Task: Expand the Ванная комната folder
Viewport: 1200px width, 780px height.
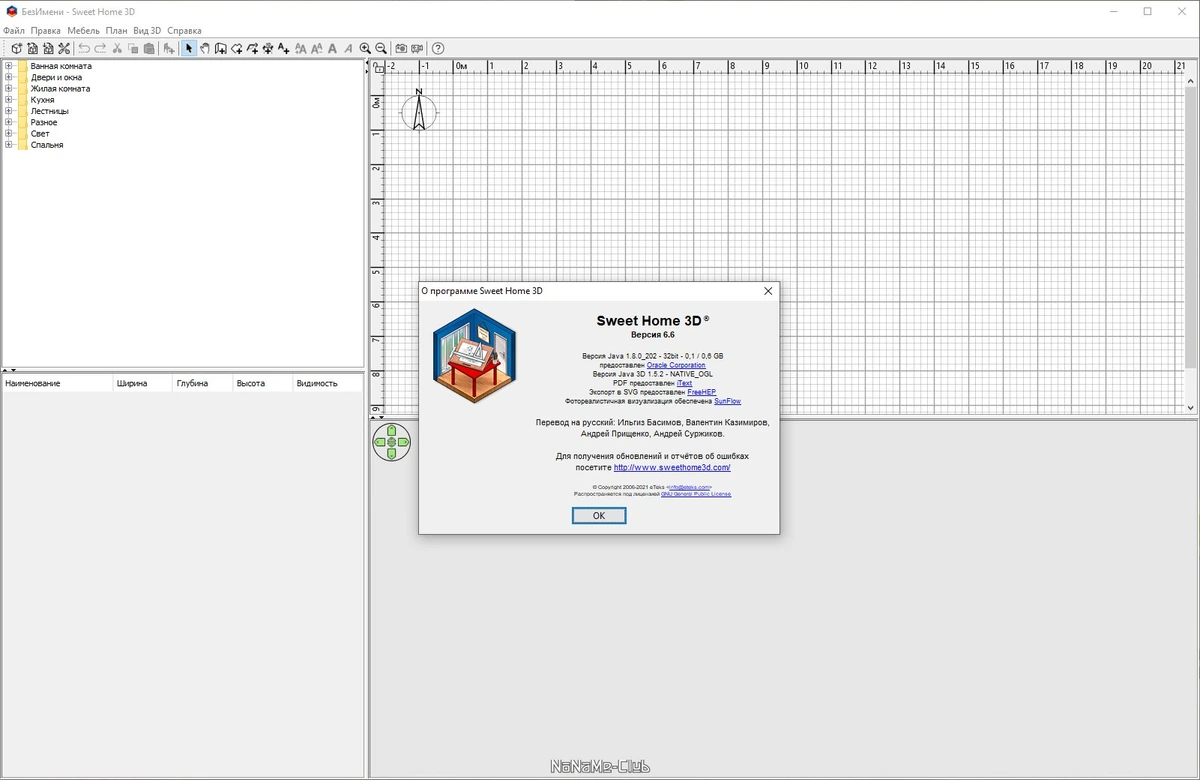Action: 9,66
